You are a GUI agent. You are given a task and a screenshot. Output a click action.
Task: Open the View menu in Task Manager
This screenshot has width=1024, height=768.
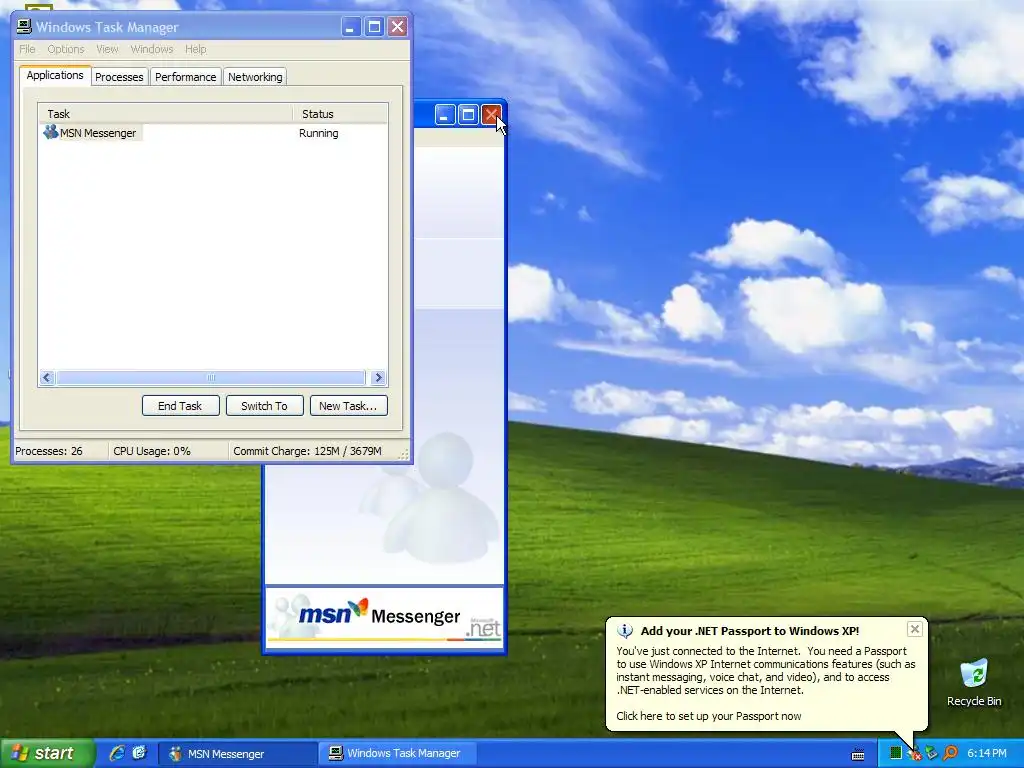coord(107,49)
